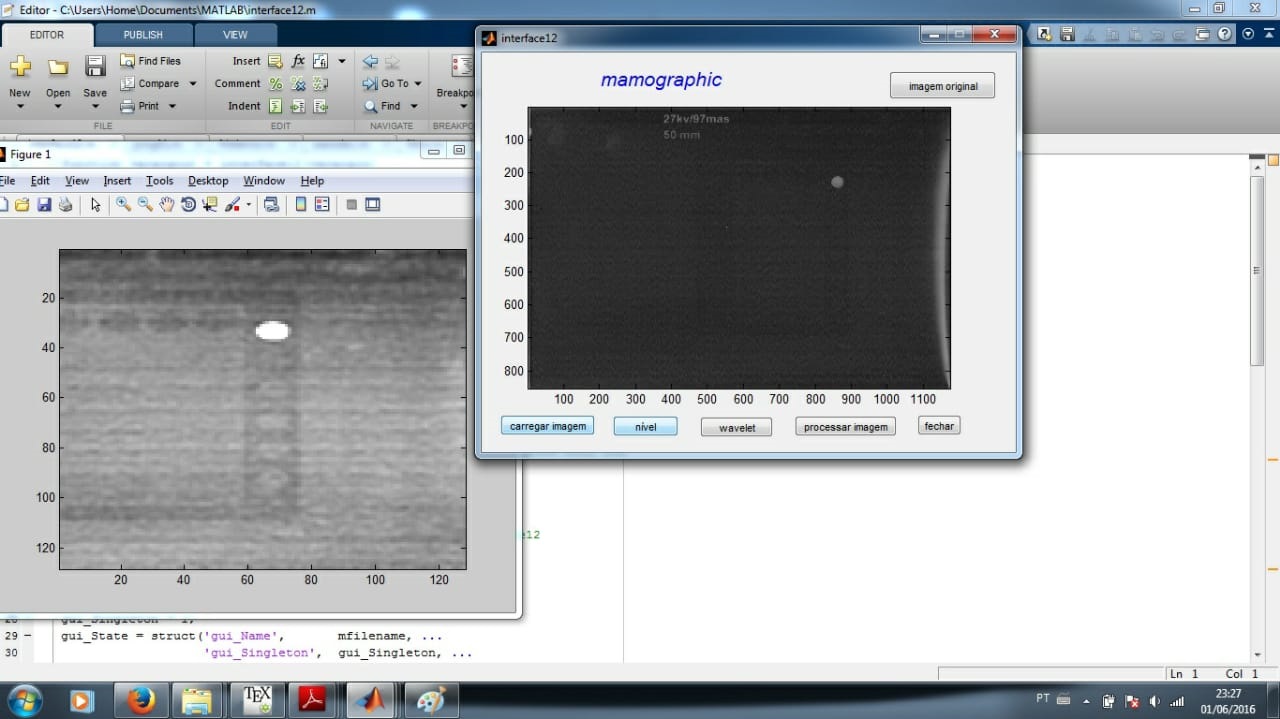Viewport: 1280px width, 719px height.
Task: Open Firefox from the taskbar
Action: pyautogui.click(x=141, y=700)
